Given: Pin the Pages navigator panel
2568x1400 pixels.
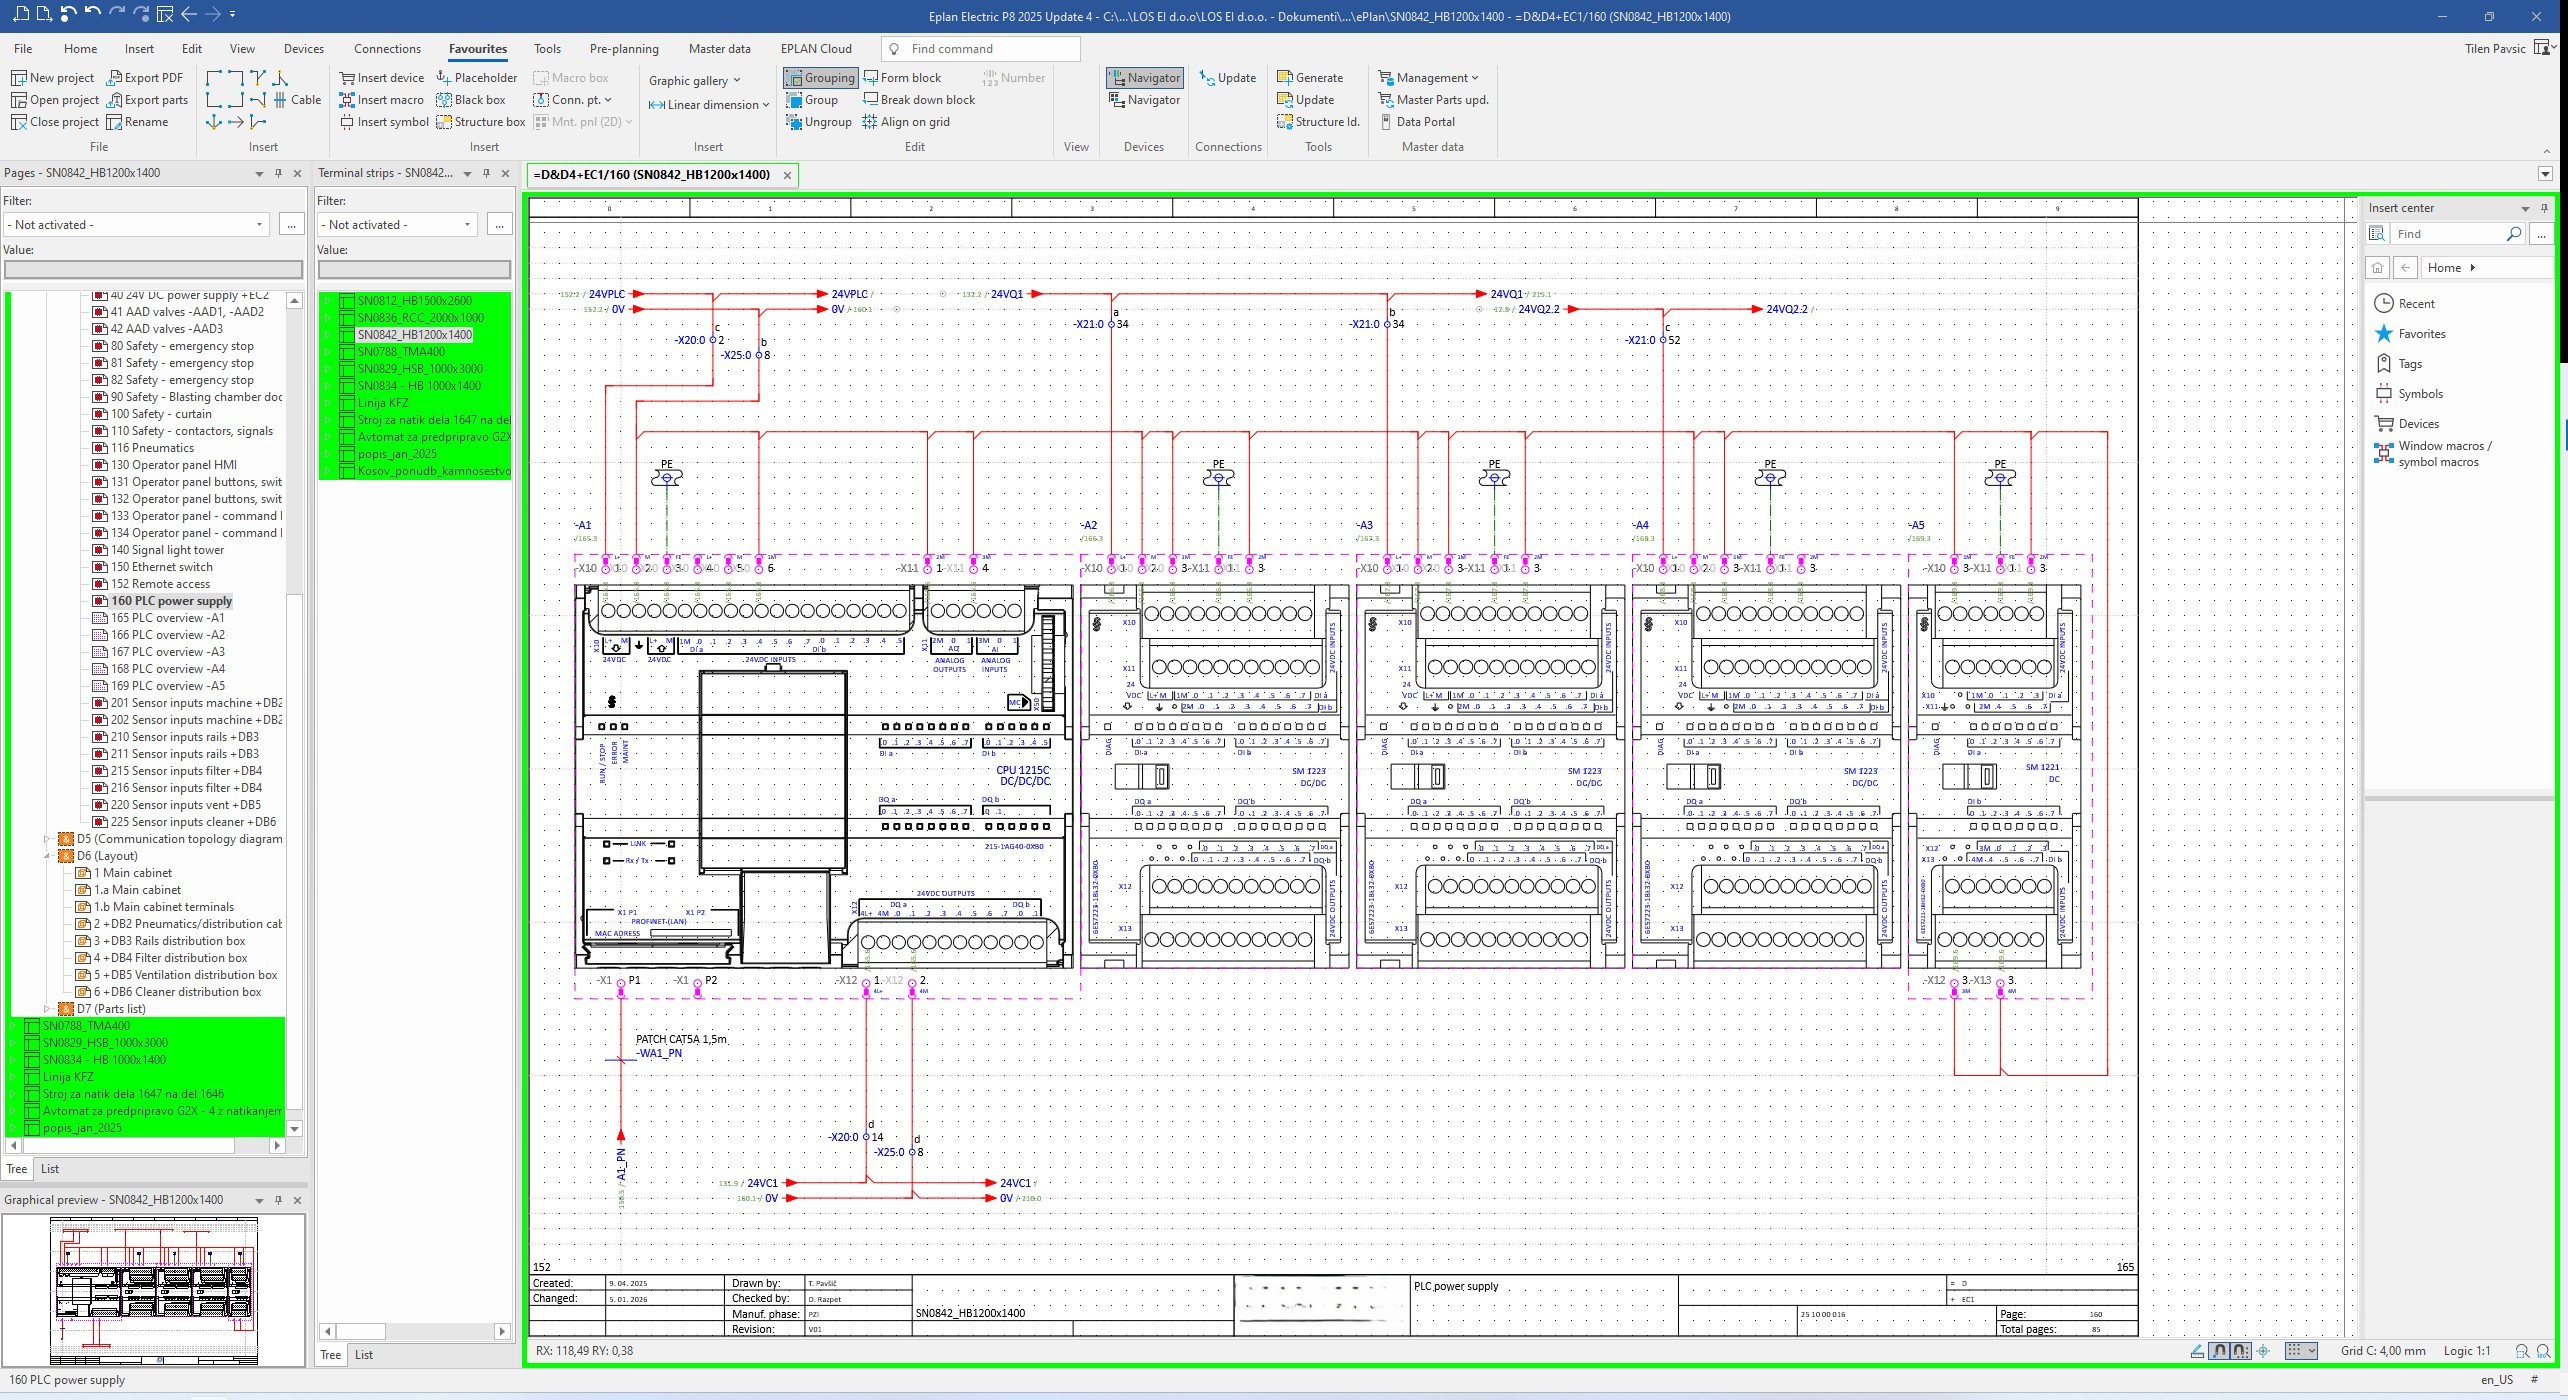Looking at the screenshot, I should 278,173.
